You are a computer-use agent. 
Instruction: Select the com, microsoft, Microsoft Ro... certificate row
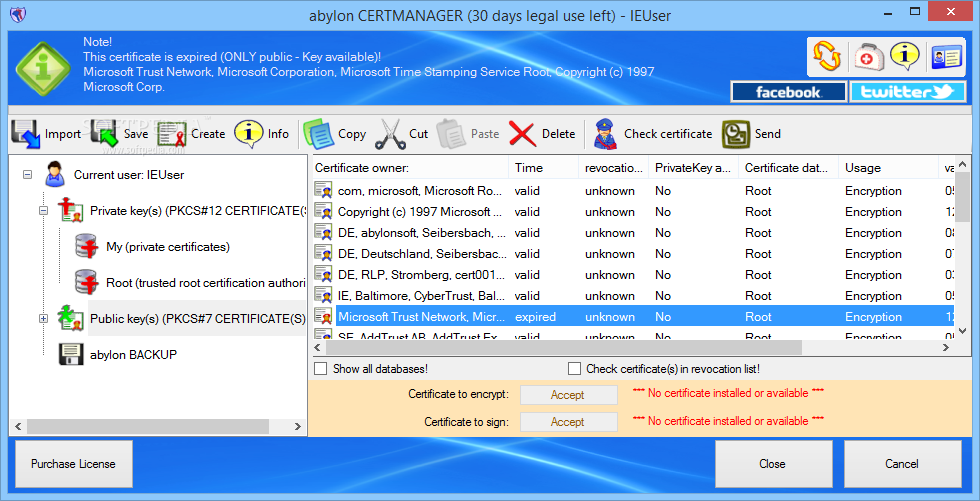tap(632, 191)
